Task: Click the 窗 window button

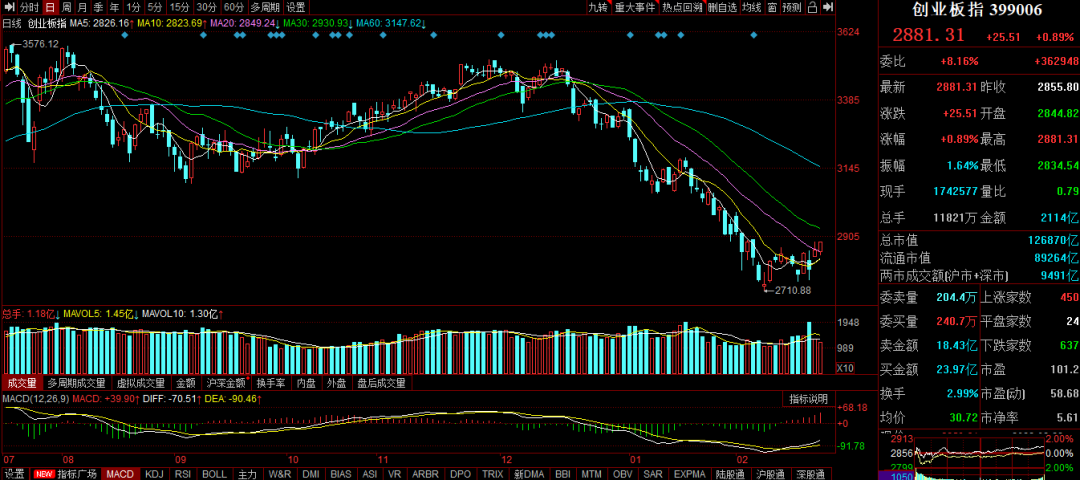Action: point(772,8)
